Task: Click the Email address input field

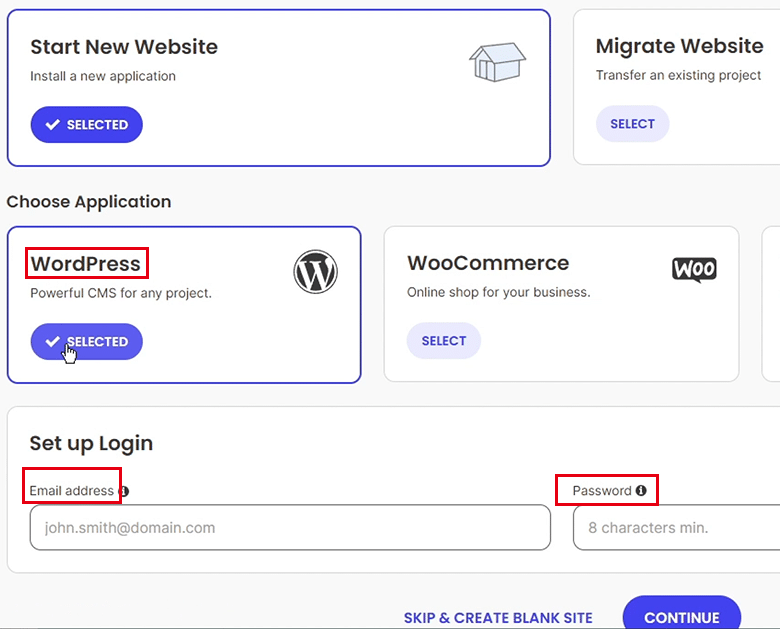Action: pyautogui.click(x=290, y=527)
